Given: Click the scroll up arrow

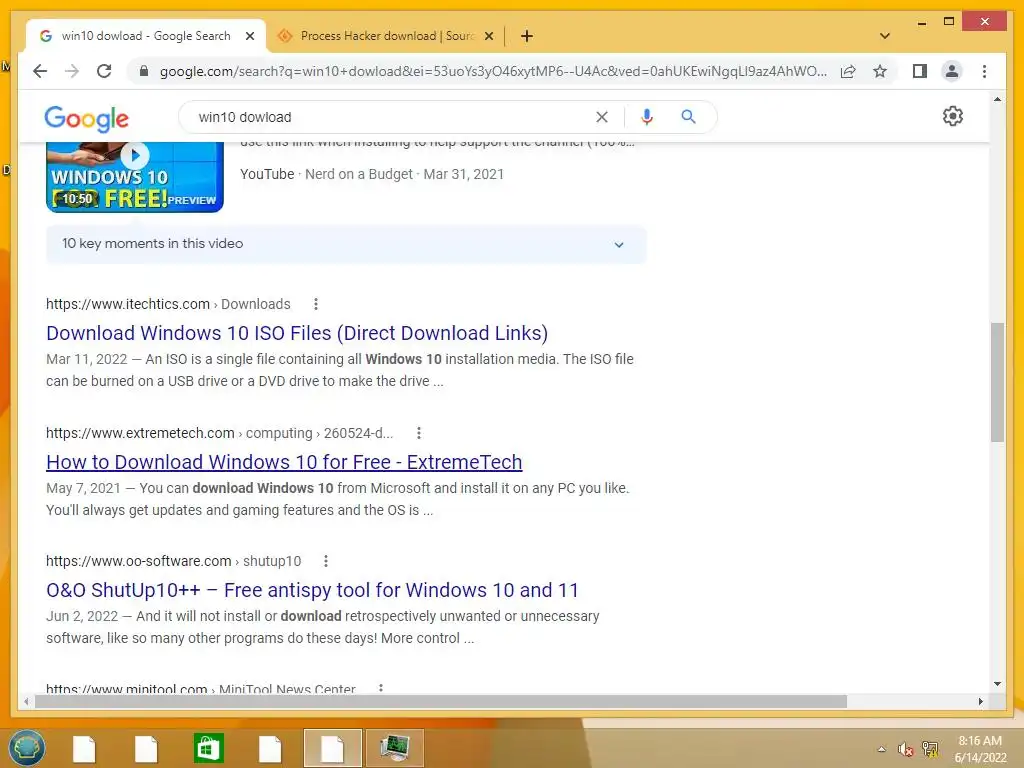Looking at the screenshot, I should click(997, 99).
